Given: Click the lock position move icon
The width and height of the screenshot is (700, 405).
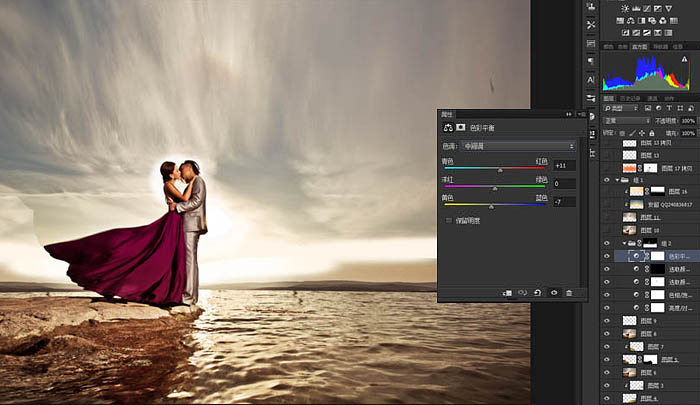Looking at the screenshot, I should tap(642, 133).
